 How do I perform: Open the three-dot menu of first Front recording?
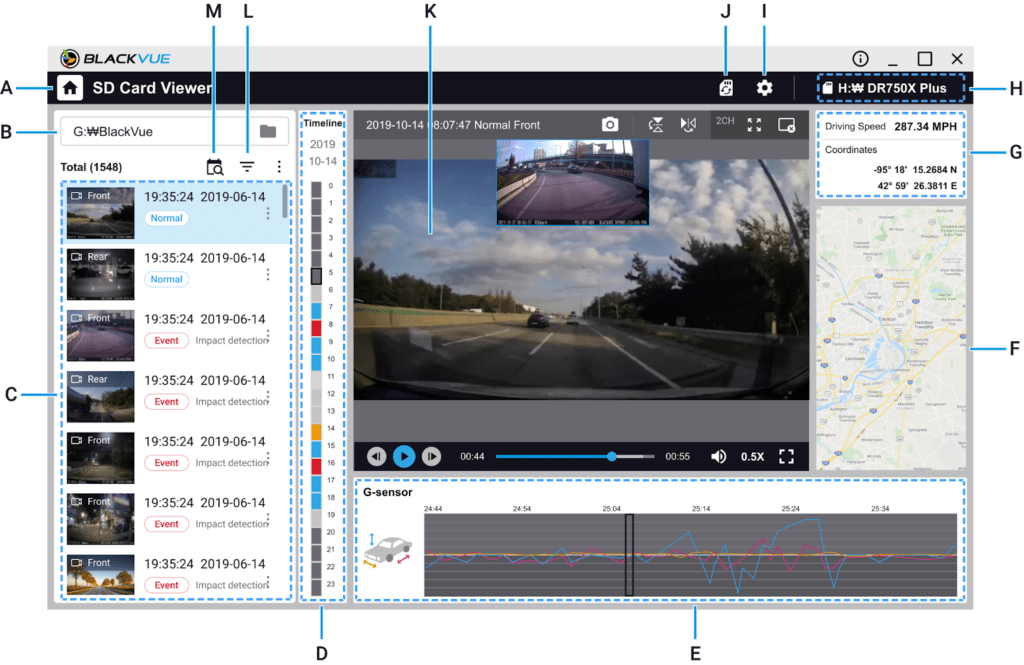(x=268, y=213)
